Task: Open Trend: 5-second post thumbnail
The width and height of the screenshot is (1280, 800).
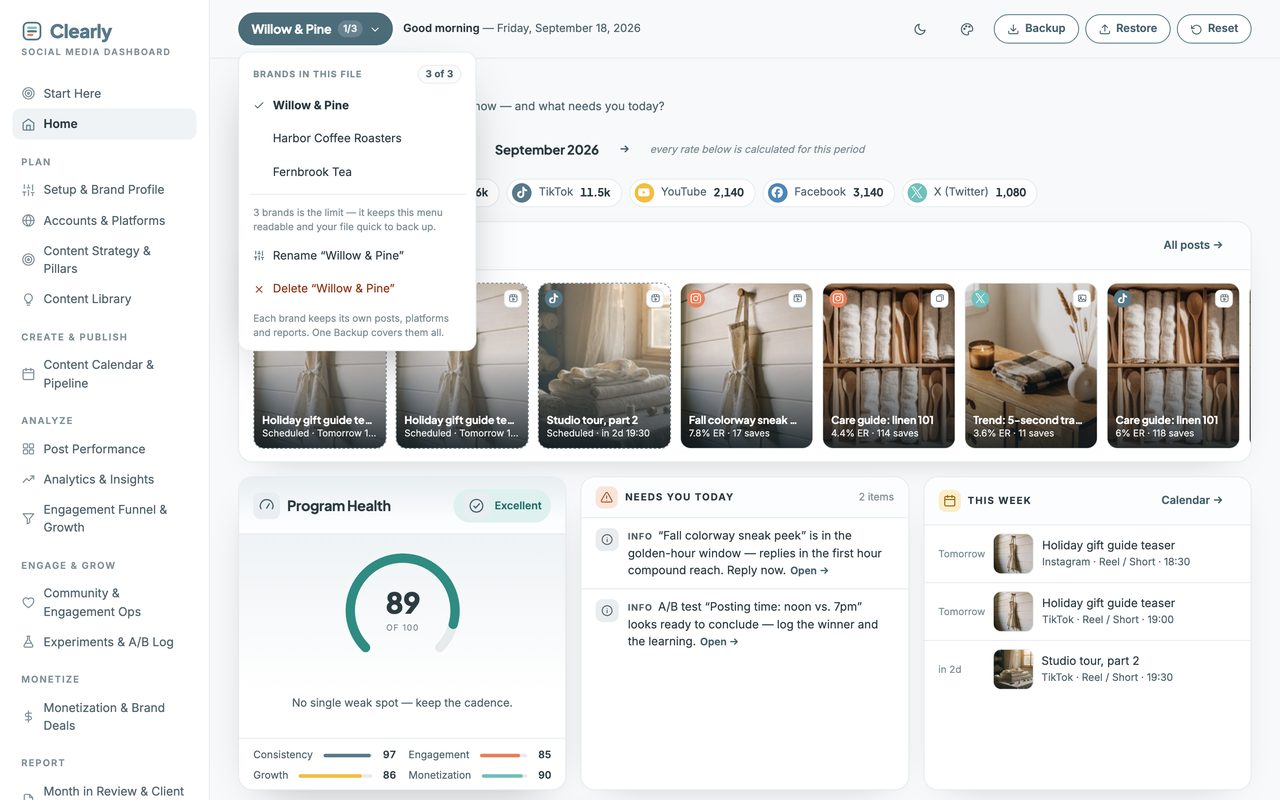Action: point(1030,366)
